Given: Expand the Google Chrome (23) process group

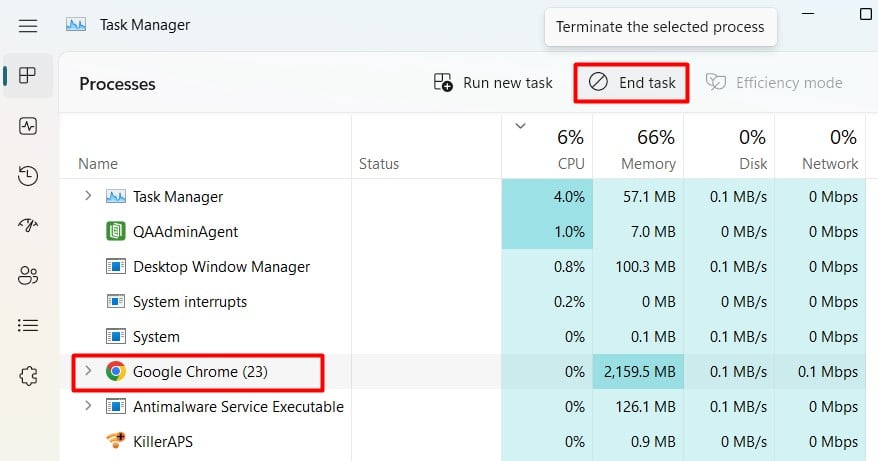Looking at the screenshot, I should 88,371.
